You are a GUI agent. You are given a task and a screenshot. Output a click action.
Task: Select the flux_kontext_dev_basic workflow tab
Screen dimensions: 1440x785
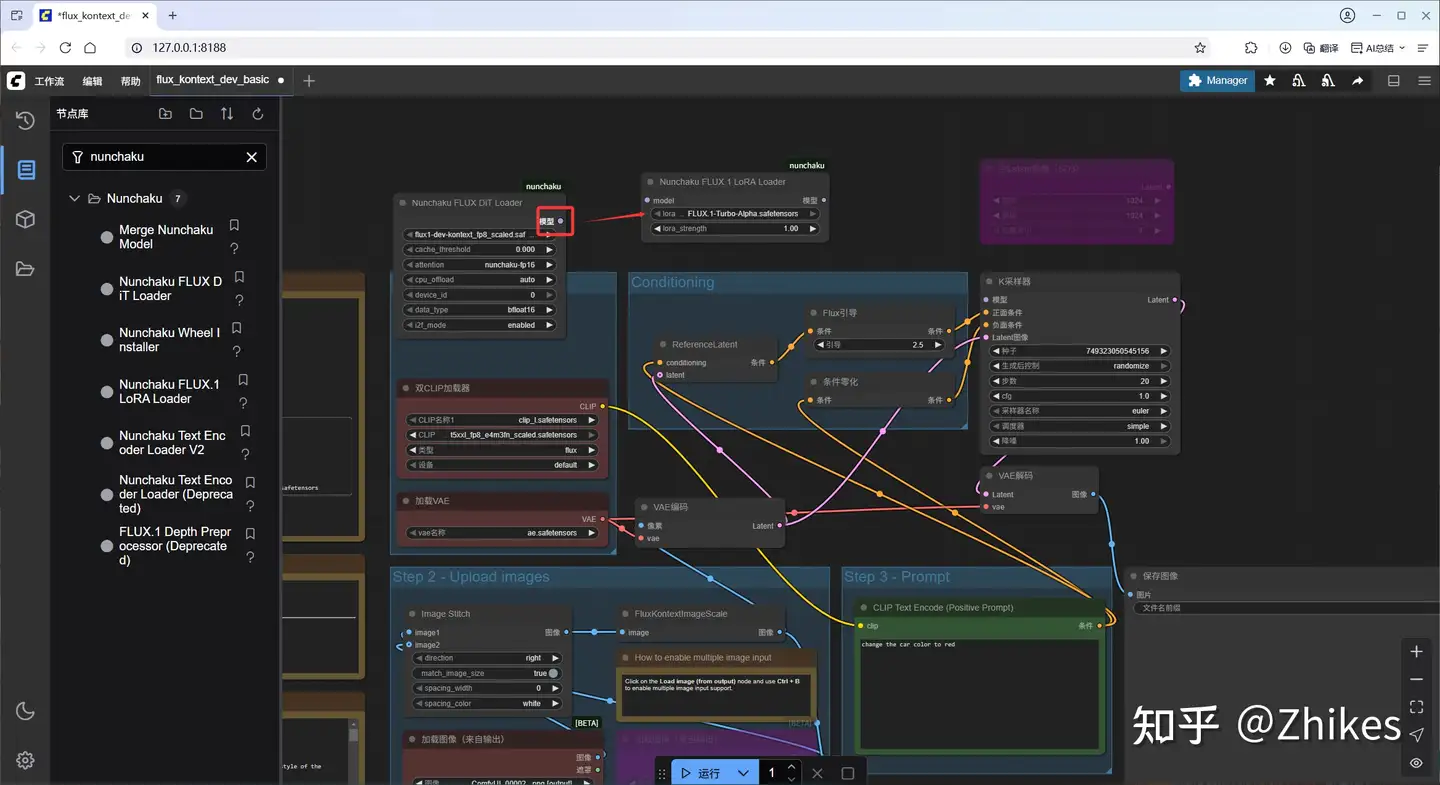[213, 80]
